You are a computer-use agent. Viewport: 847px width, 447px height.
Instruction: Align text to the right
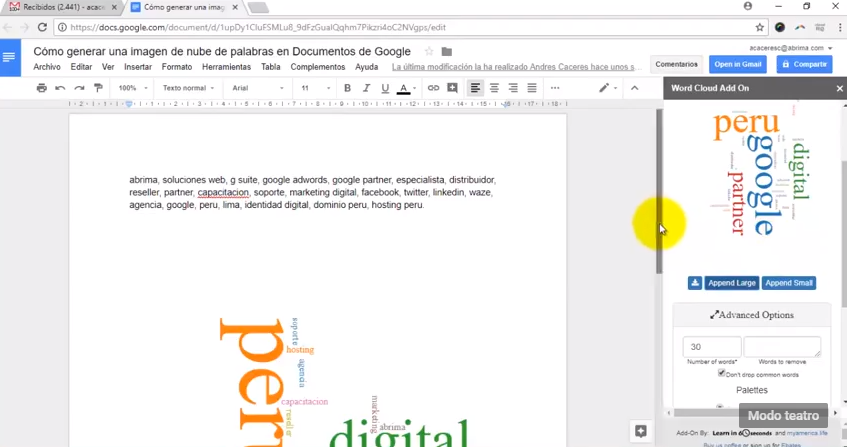[513, 88]
